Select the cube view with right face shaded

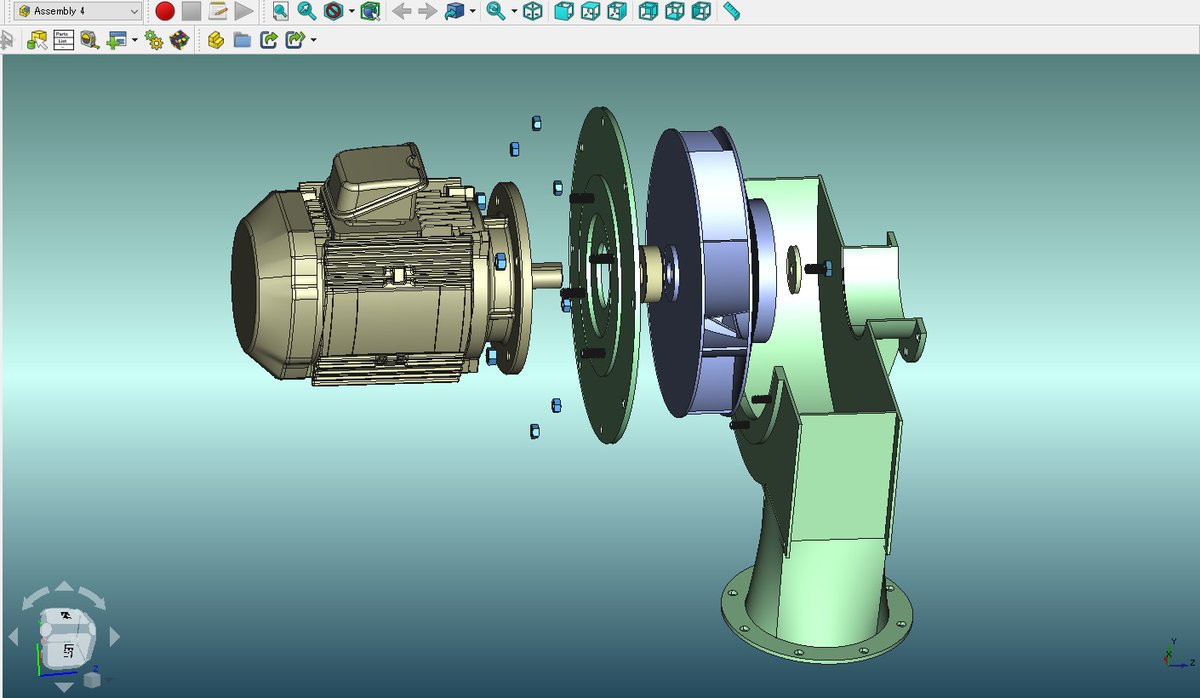tap(617, 11)
